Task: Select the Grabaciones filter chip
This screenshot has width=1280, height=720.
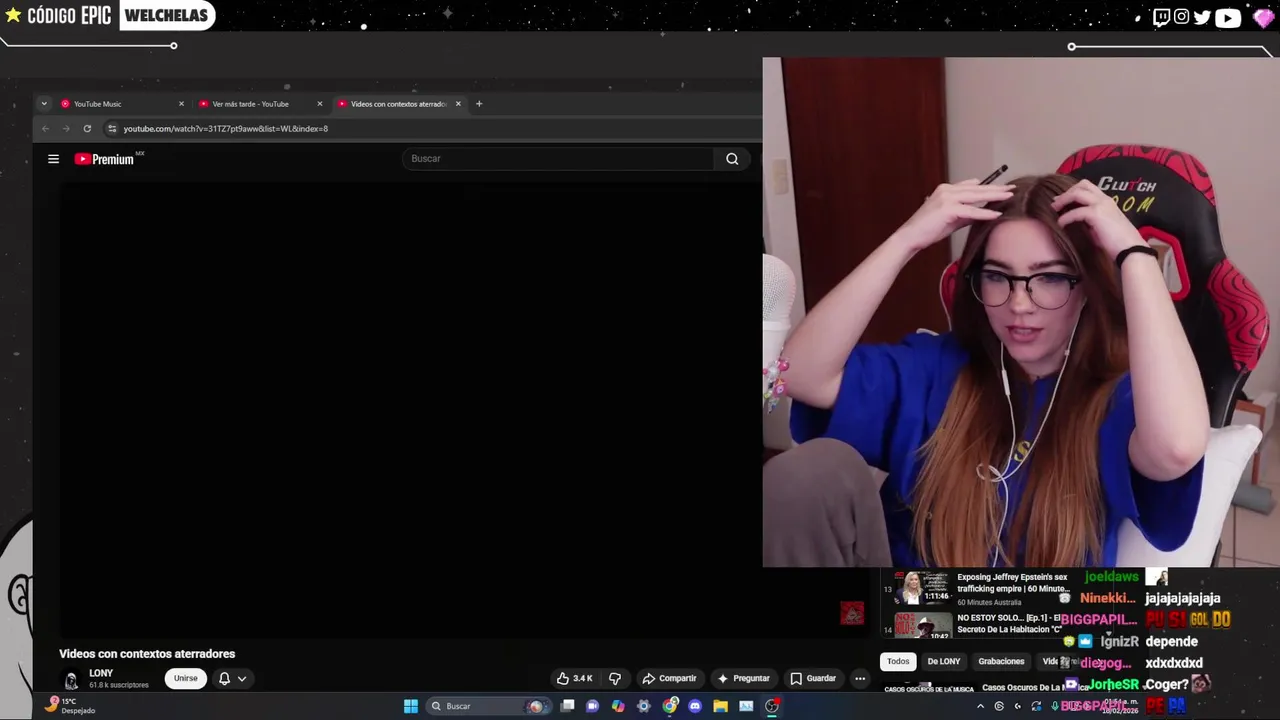Action: click(x=1001, y=661)
